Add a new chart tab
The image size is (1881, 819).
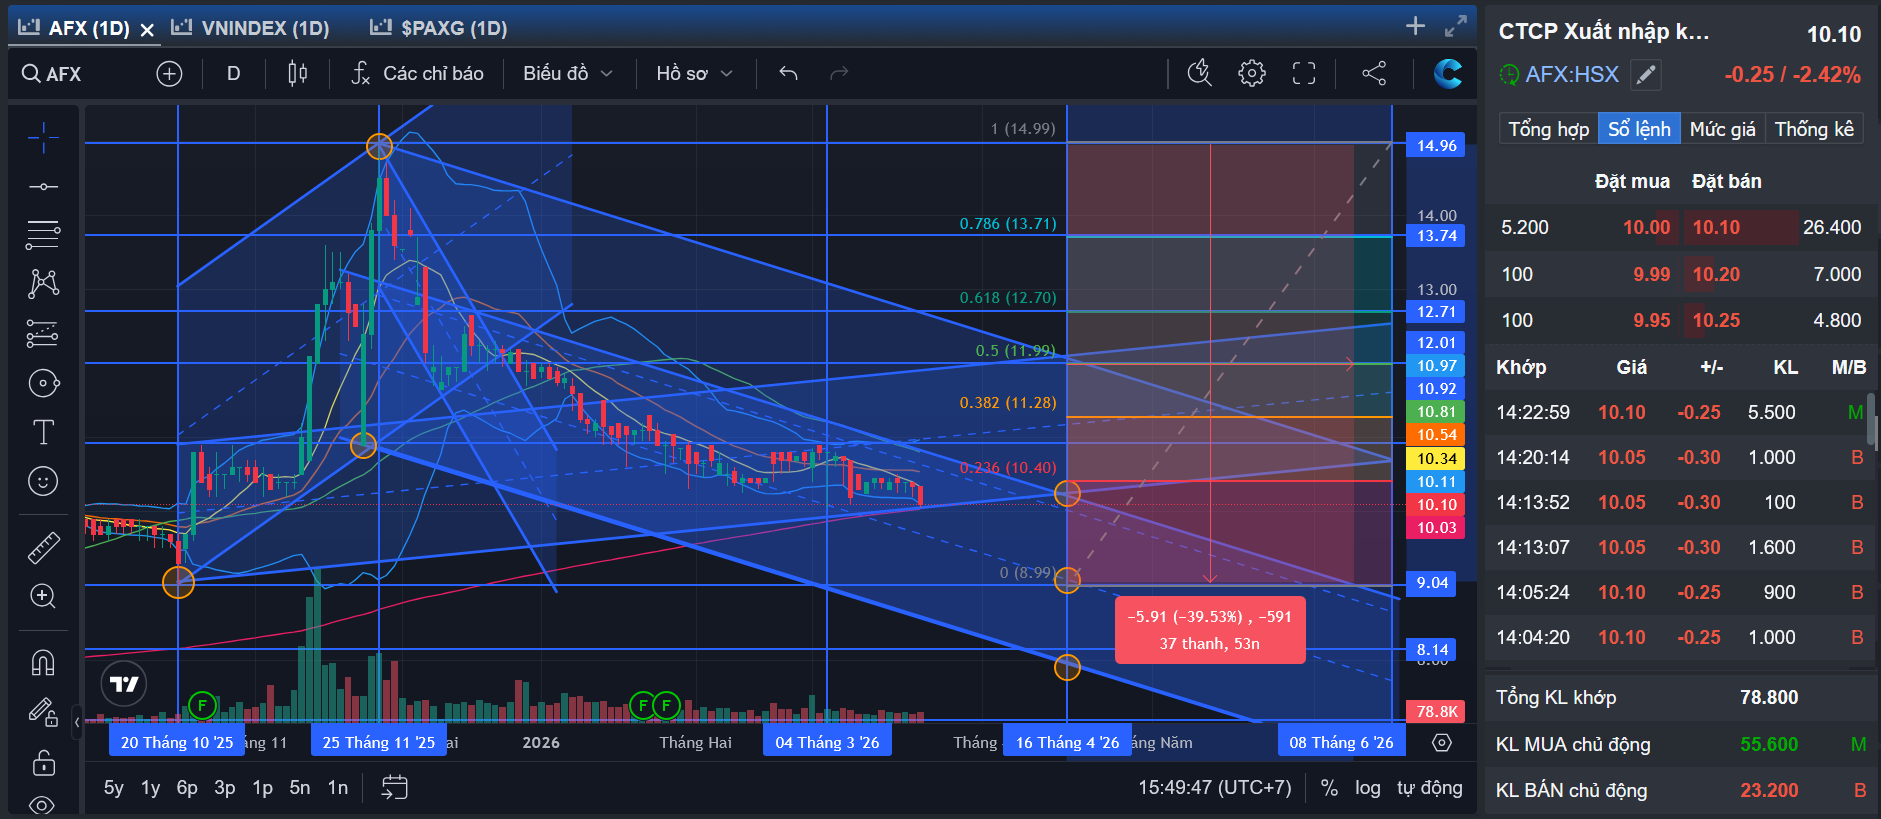click(x=1415, y=26)
